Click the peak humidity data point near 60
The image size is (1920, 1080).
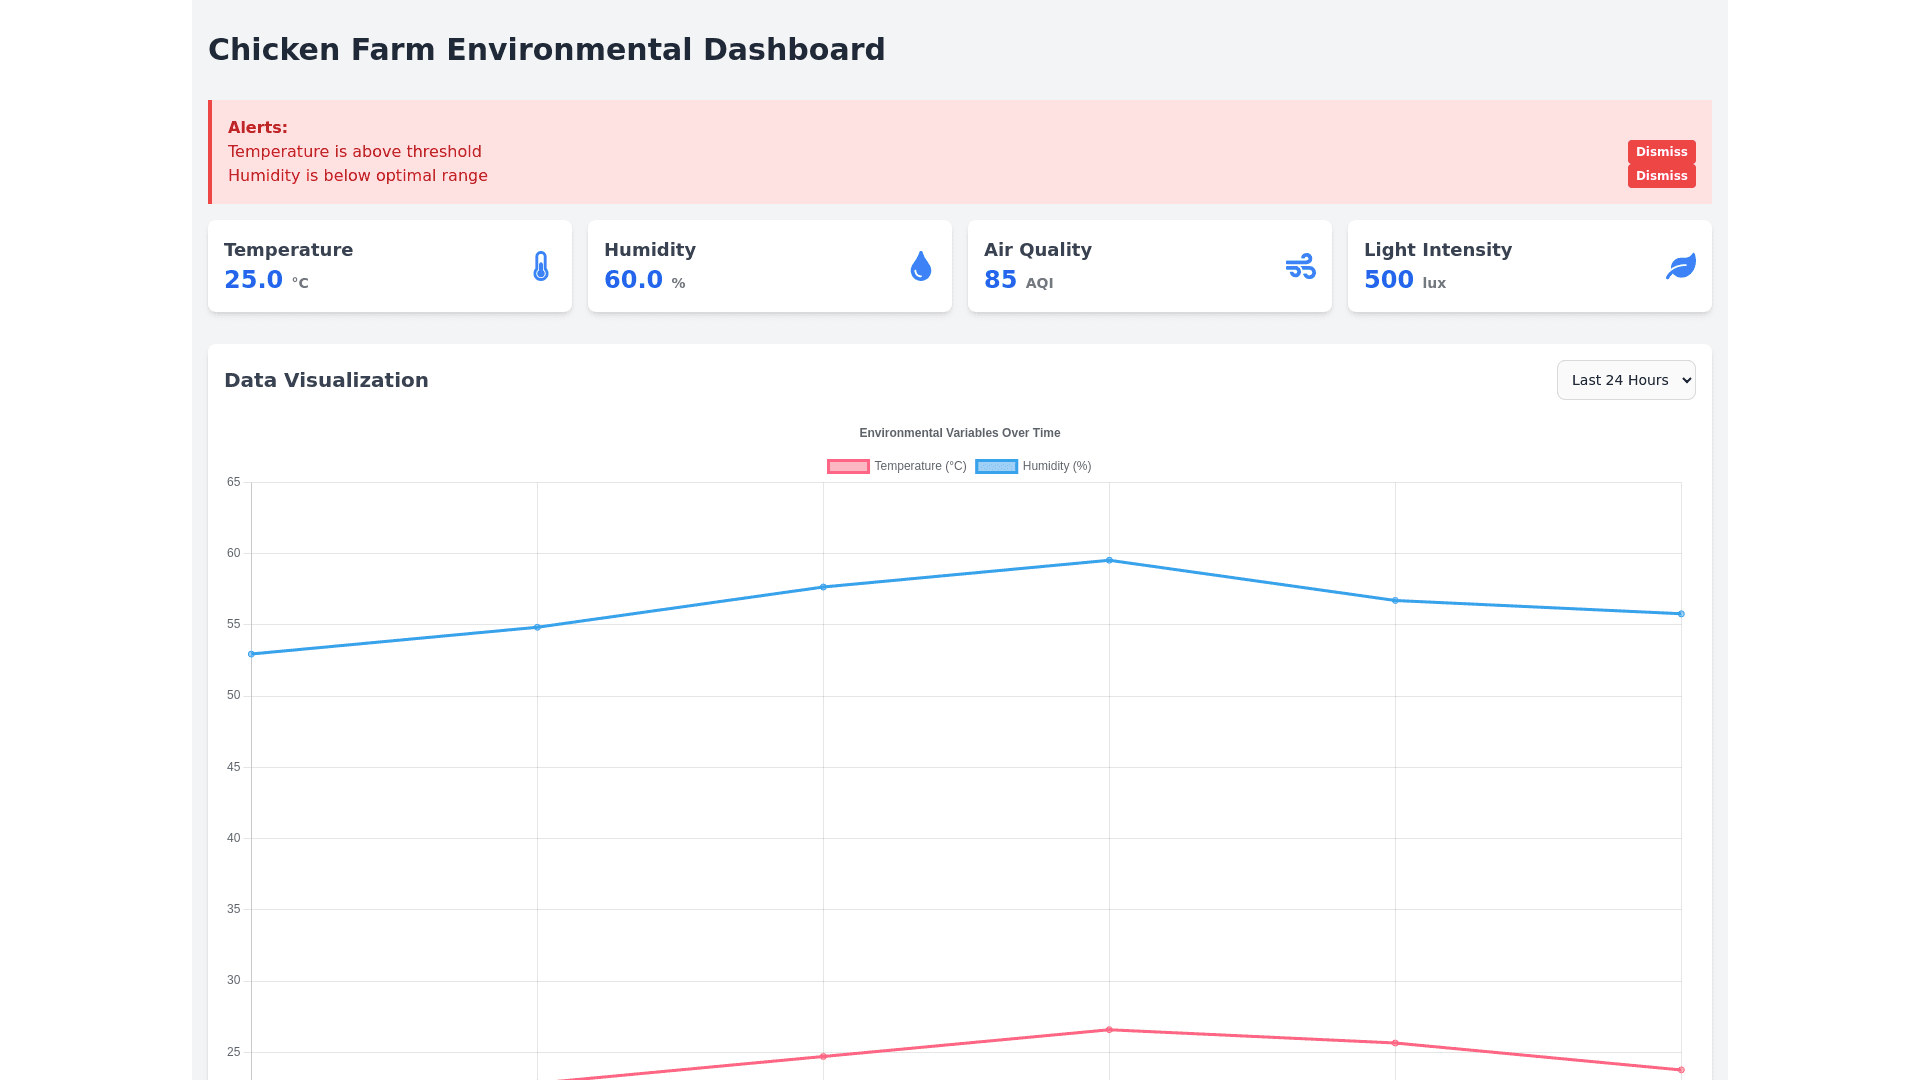(1109, 560)
